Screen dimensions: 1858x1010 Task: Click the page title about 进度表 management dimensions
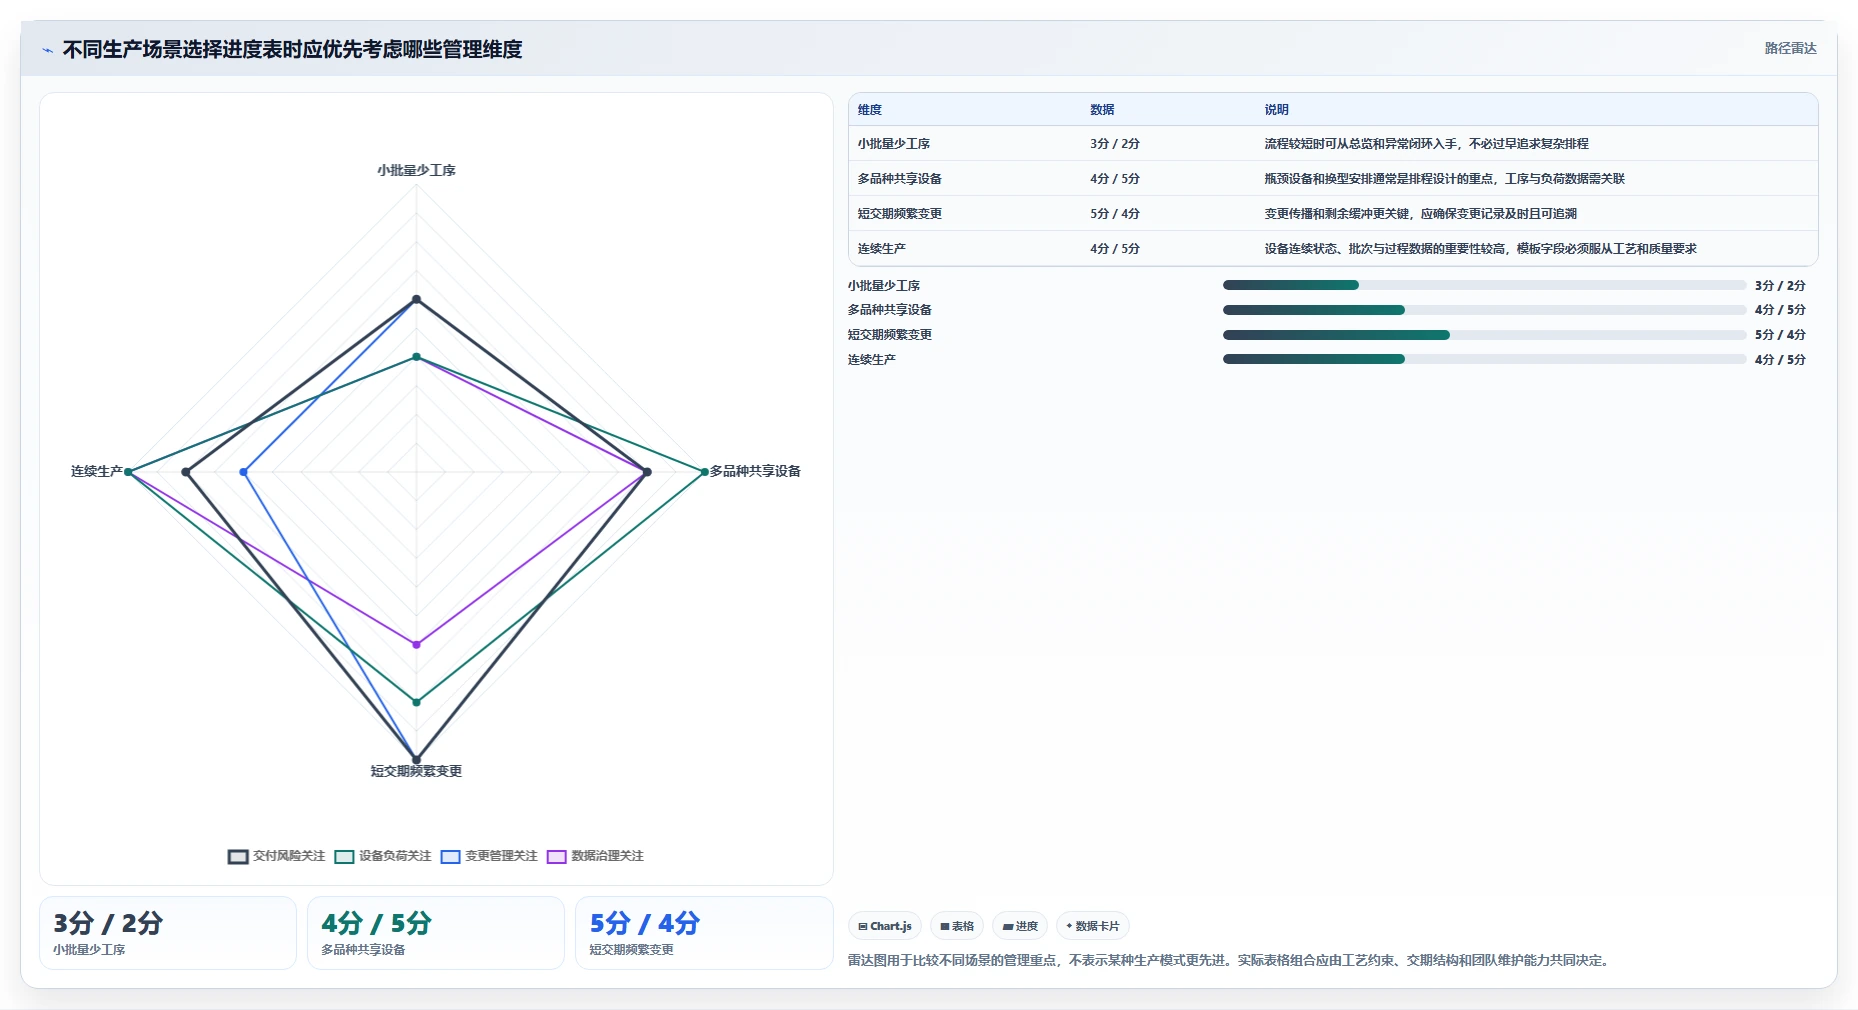click(292, 50)
